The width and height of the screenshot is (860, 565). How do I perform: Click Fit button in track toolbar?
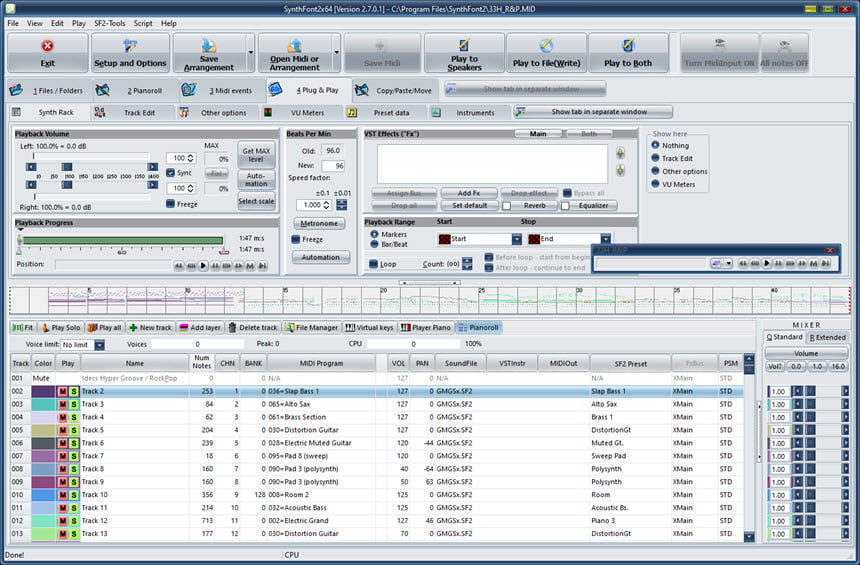[x=22, y=327]
